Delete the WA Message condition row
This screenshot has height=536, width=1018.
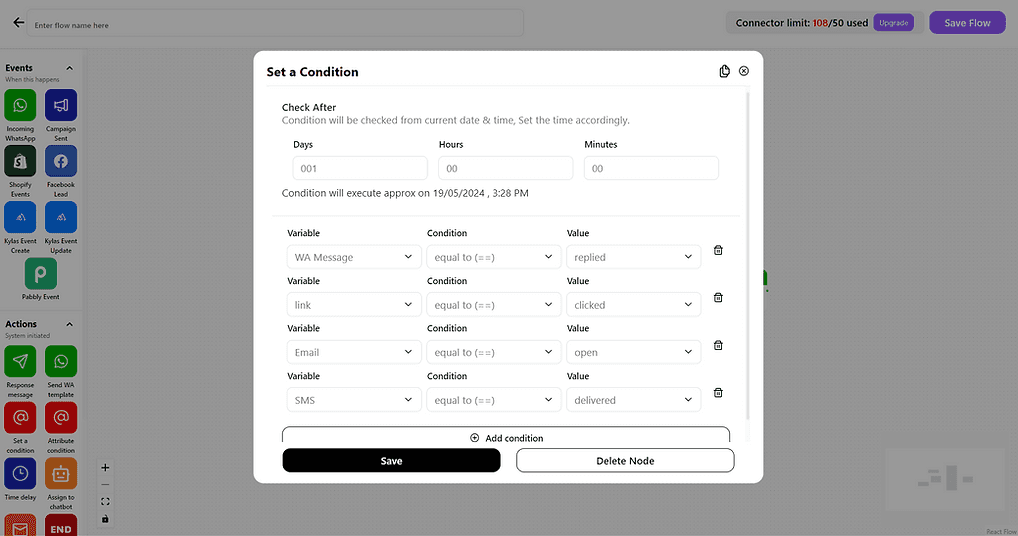[718, 250]
